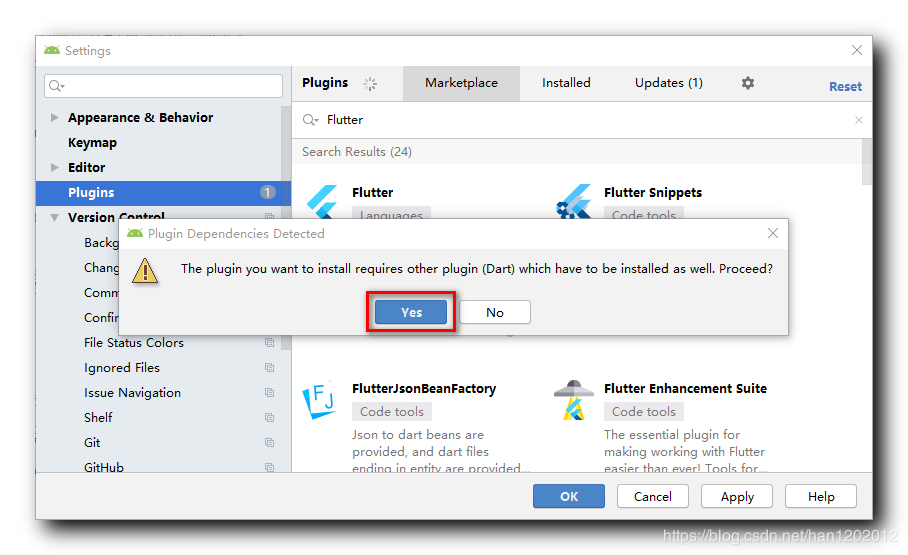
Task: Open FlutterJsonBeanFactory plugin title
Action: coord(424,388)
